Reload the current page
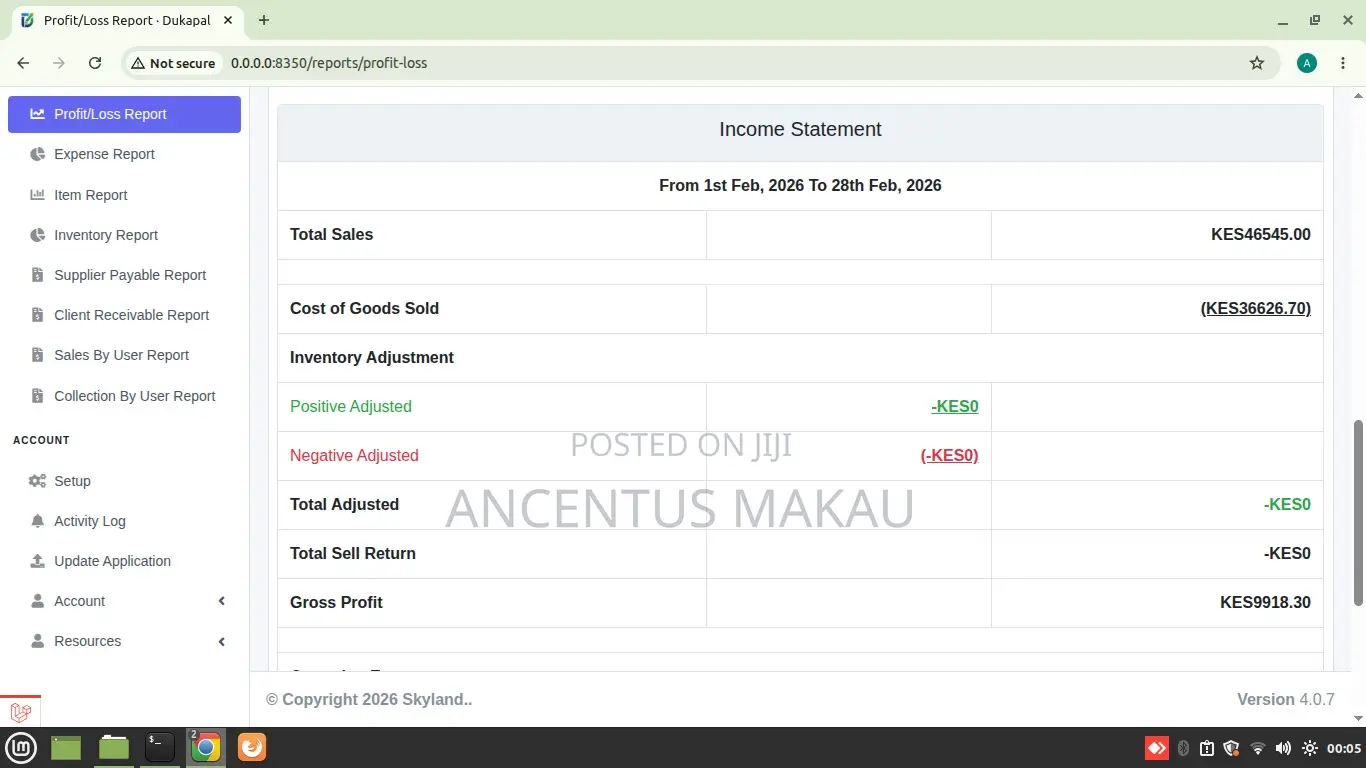Viewport: 1366px width, 768px height. 95,63
